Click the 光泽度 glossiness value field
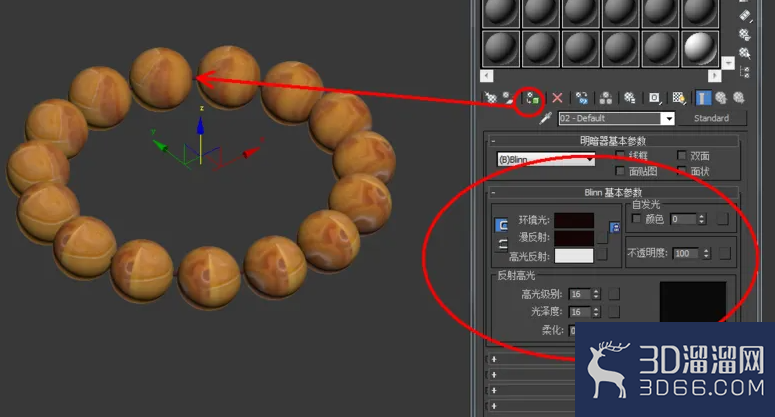This screenshot has width=775, height=417. click(x=580, y=312)
